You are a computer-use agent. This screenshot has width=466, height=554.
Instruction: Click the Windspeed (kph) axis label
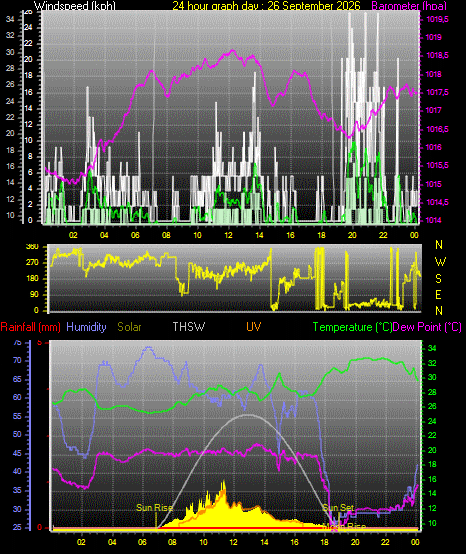coord(75,6)
